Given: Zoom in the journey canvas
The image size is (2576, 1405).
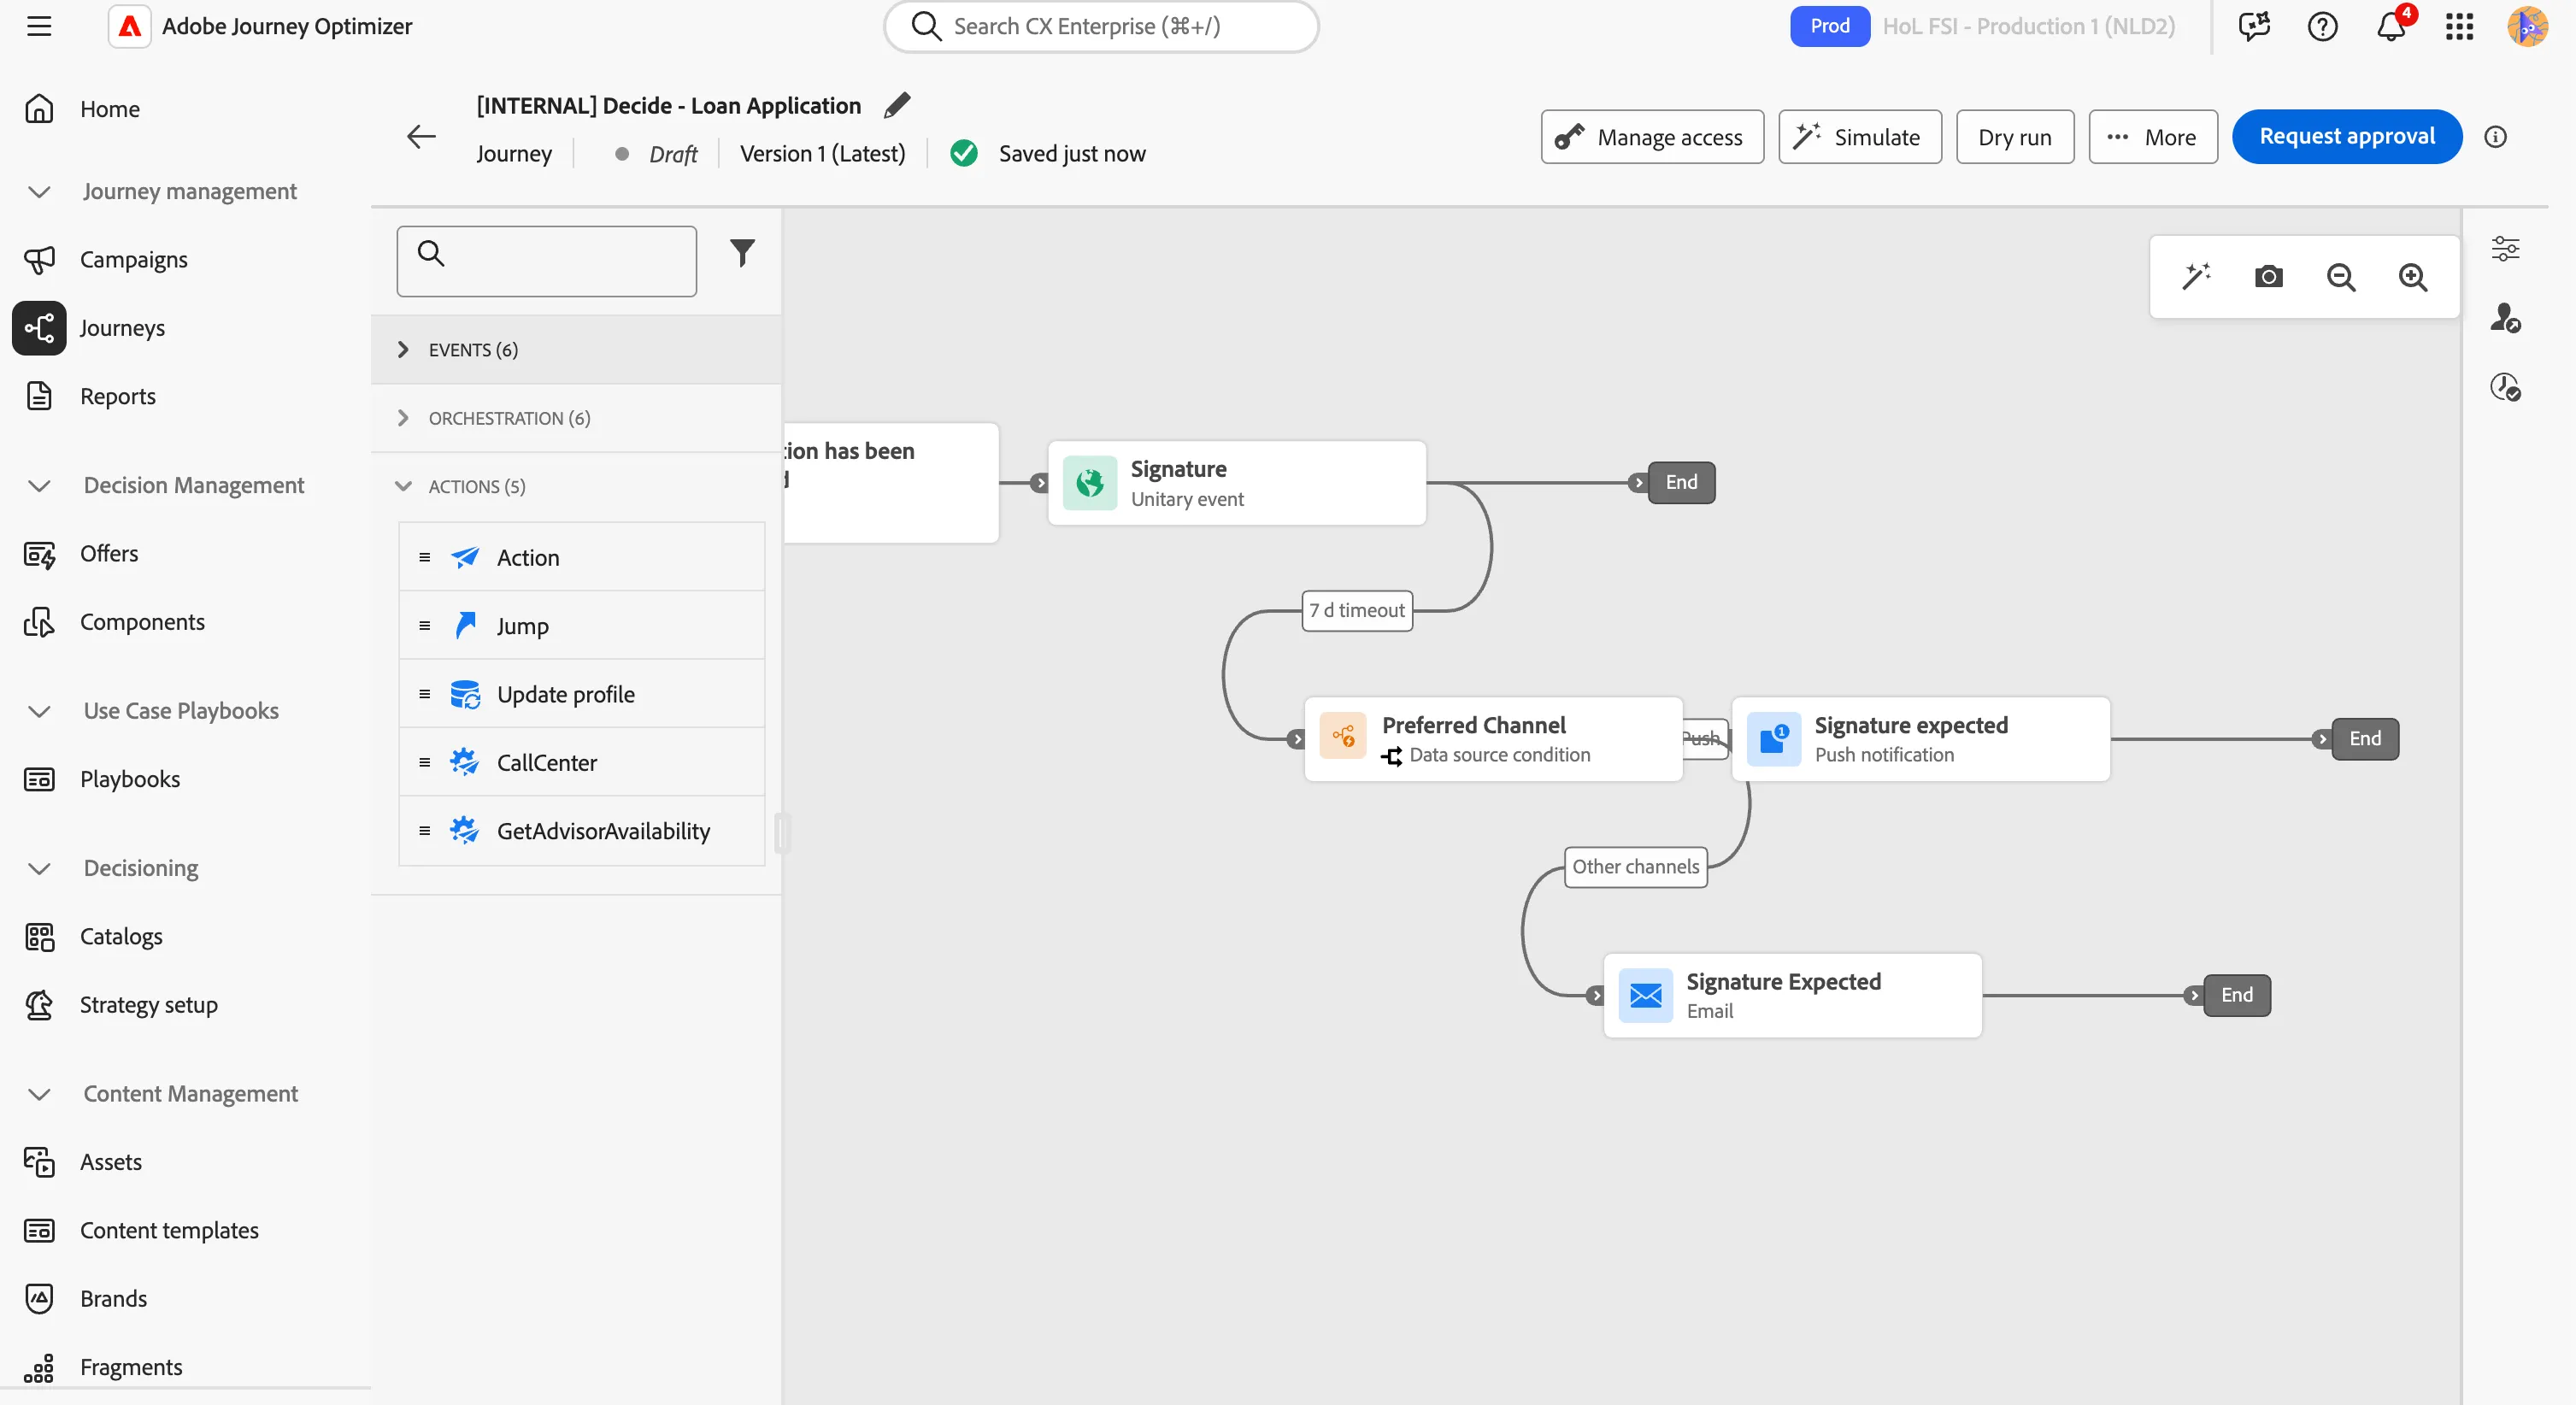Looking at the screenshot, I should pos(2413,276).
